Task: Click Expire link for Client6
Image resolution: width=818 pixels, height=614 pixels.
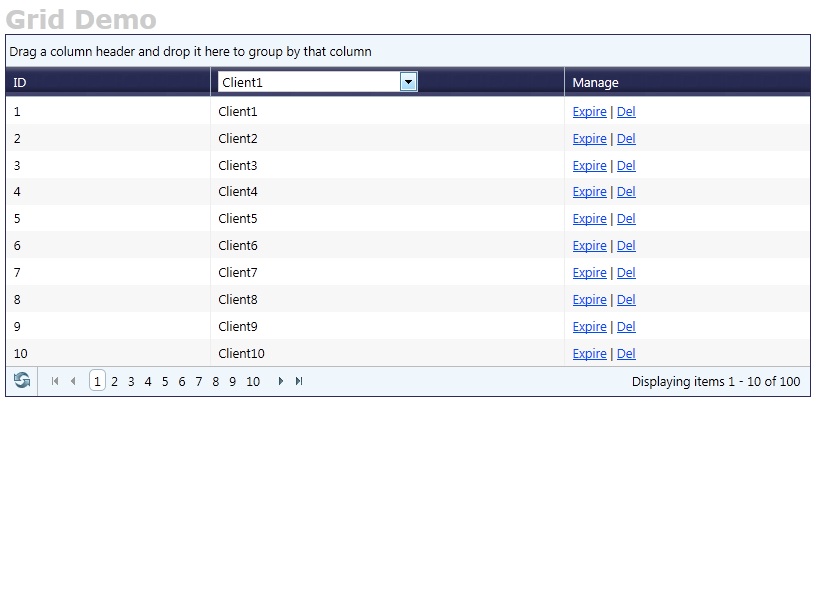Action: (x=590, y=246)
